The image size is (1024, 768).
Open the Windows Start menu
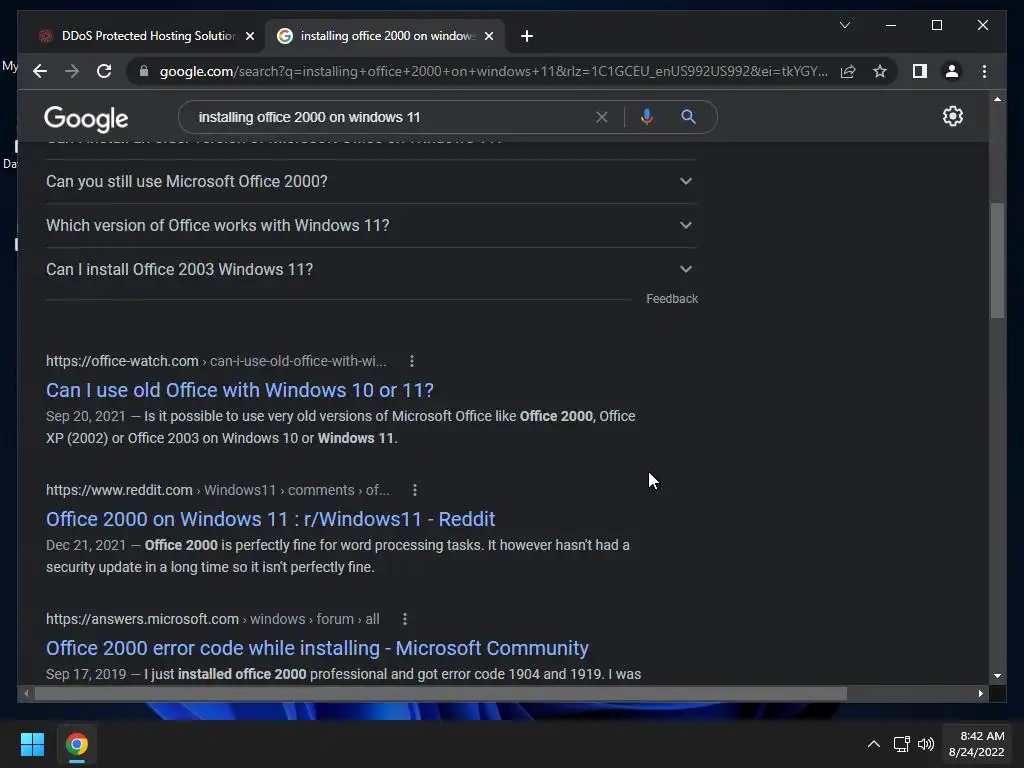(32, 744)
